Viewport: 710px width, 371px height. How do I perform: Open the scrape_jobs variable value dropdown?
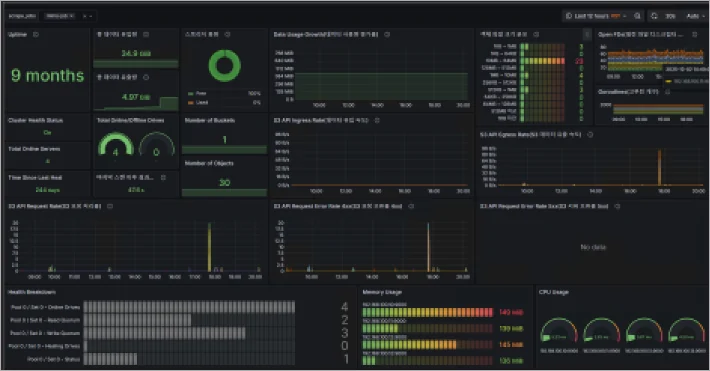68,16
